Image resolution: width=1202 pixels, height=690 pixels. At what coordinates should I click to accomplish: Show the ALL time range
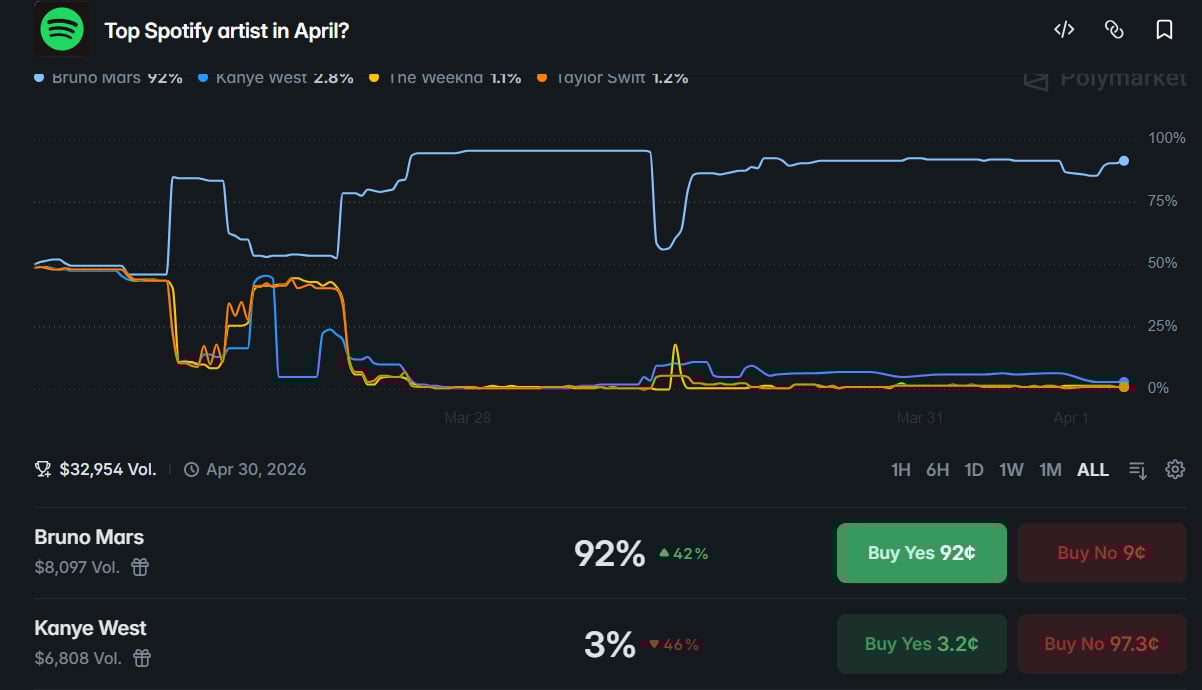pyautogui.click(x=1093, y=469)
